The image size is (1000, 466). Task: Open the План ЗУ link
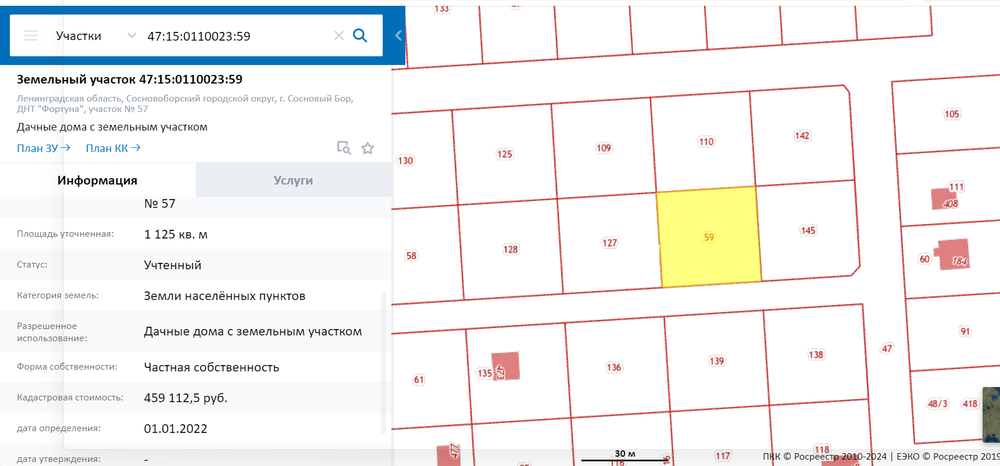43,149
